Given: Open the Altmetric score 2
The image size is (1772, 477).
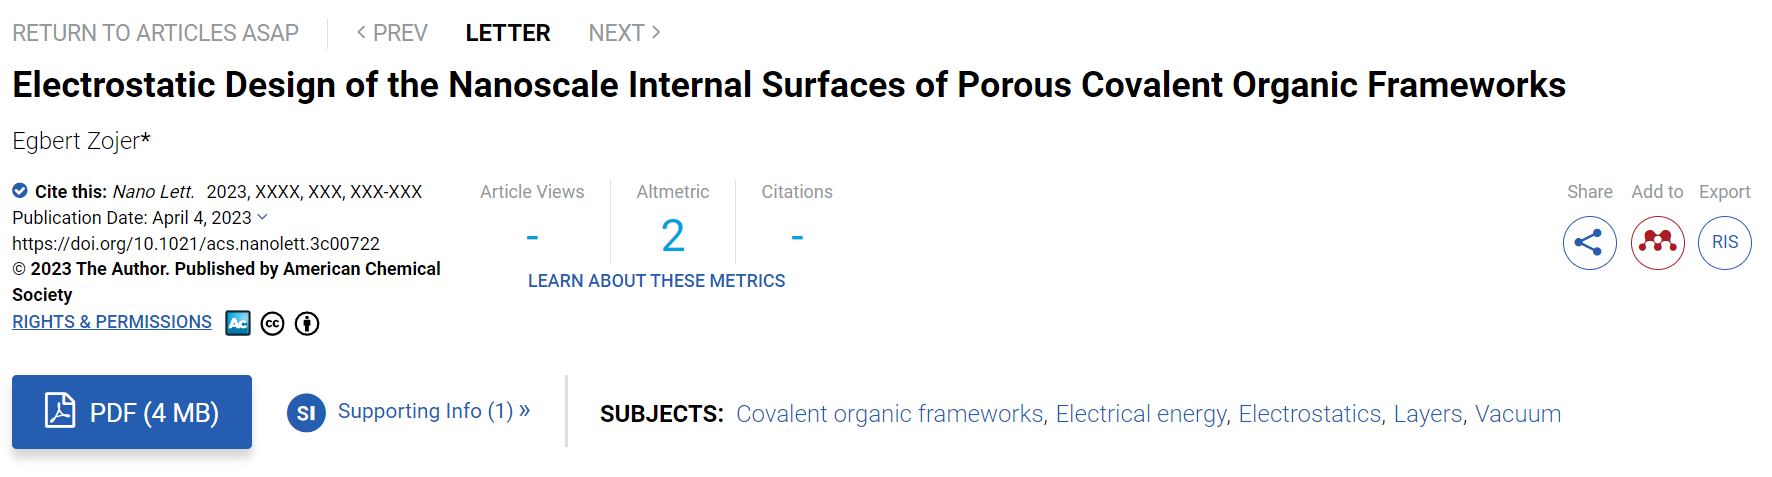Looking at the screenshot, I should tap(673, 236).
